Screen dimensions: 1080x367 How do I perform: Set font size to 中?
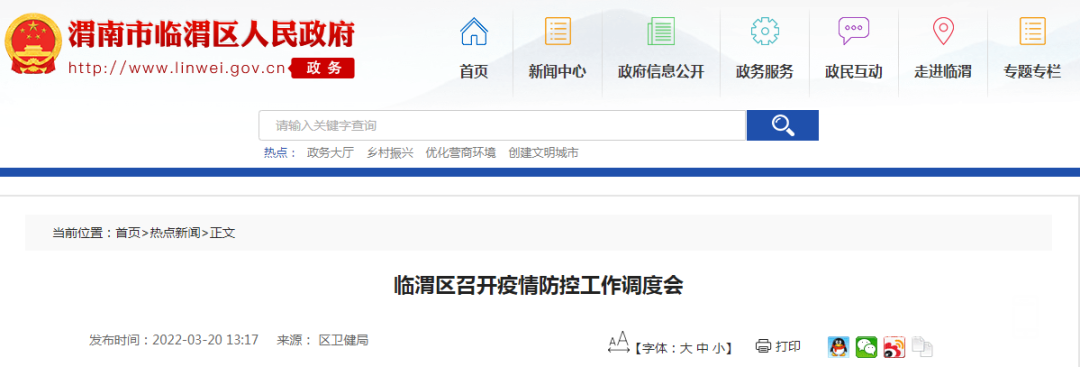702,348
